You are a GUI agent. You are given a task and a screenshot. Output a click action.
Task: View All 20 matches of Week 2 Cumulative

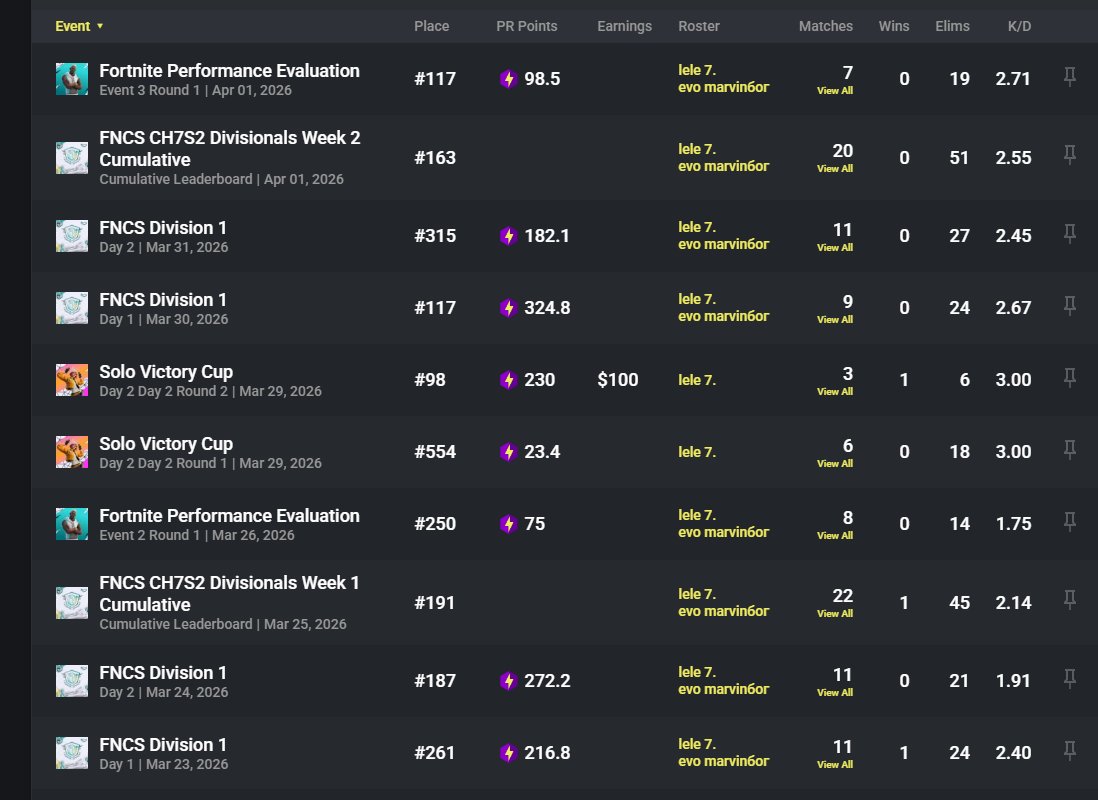[x=835, y=168]
